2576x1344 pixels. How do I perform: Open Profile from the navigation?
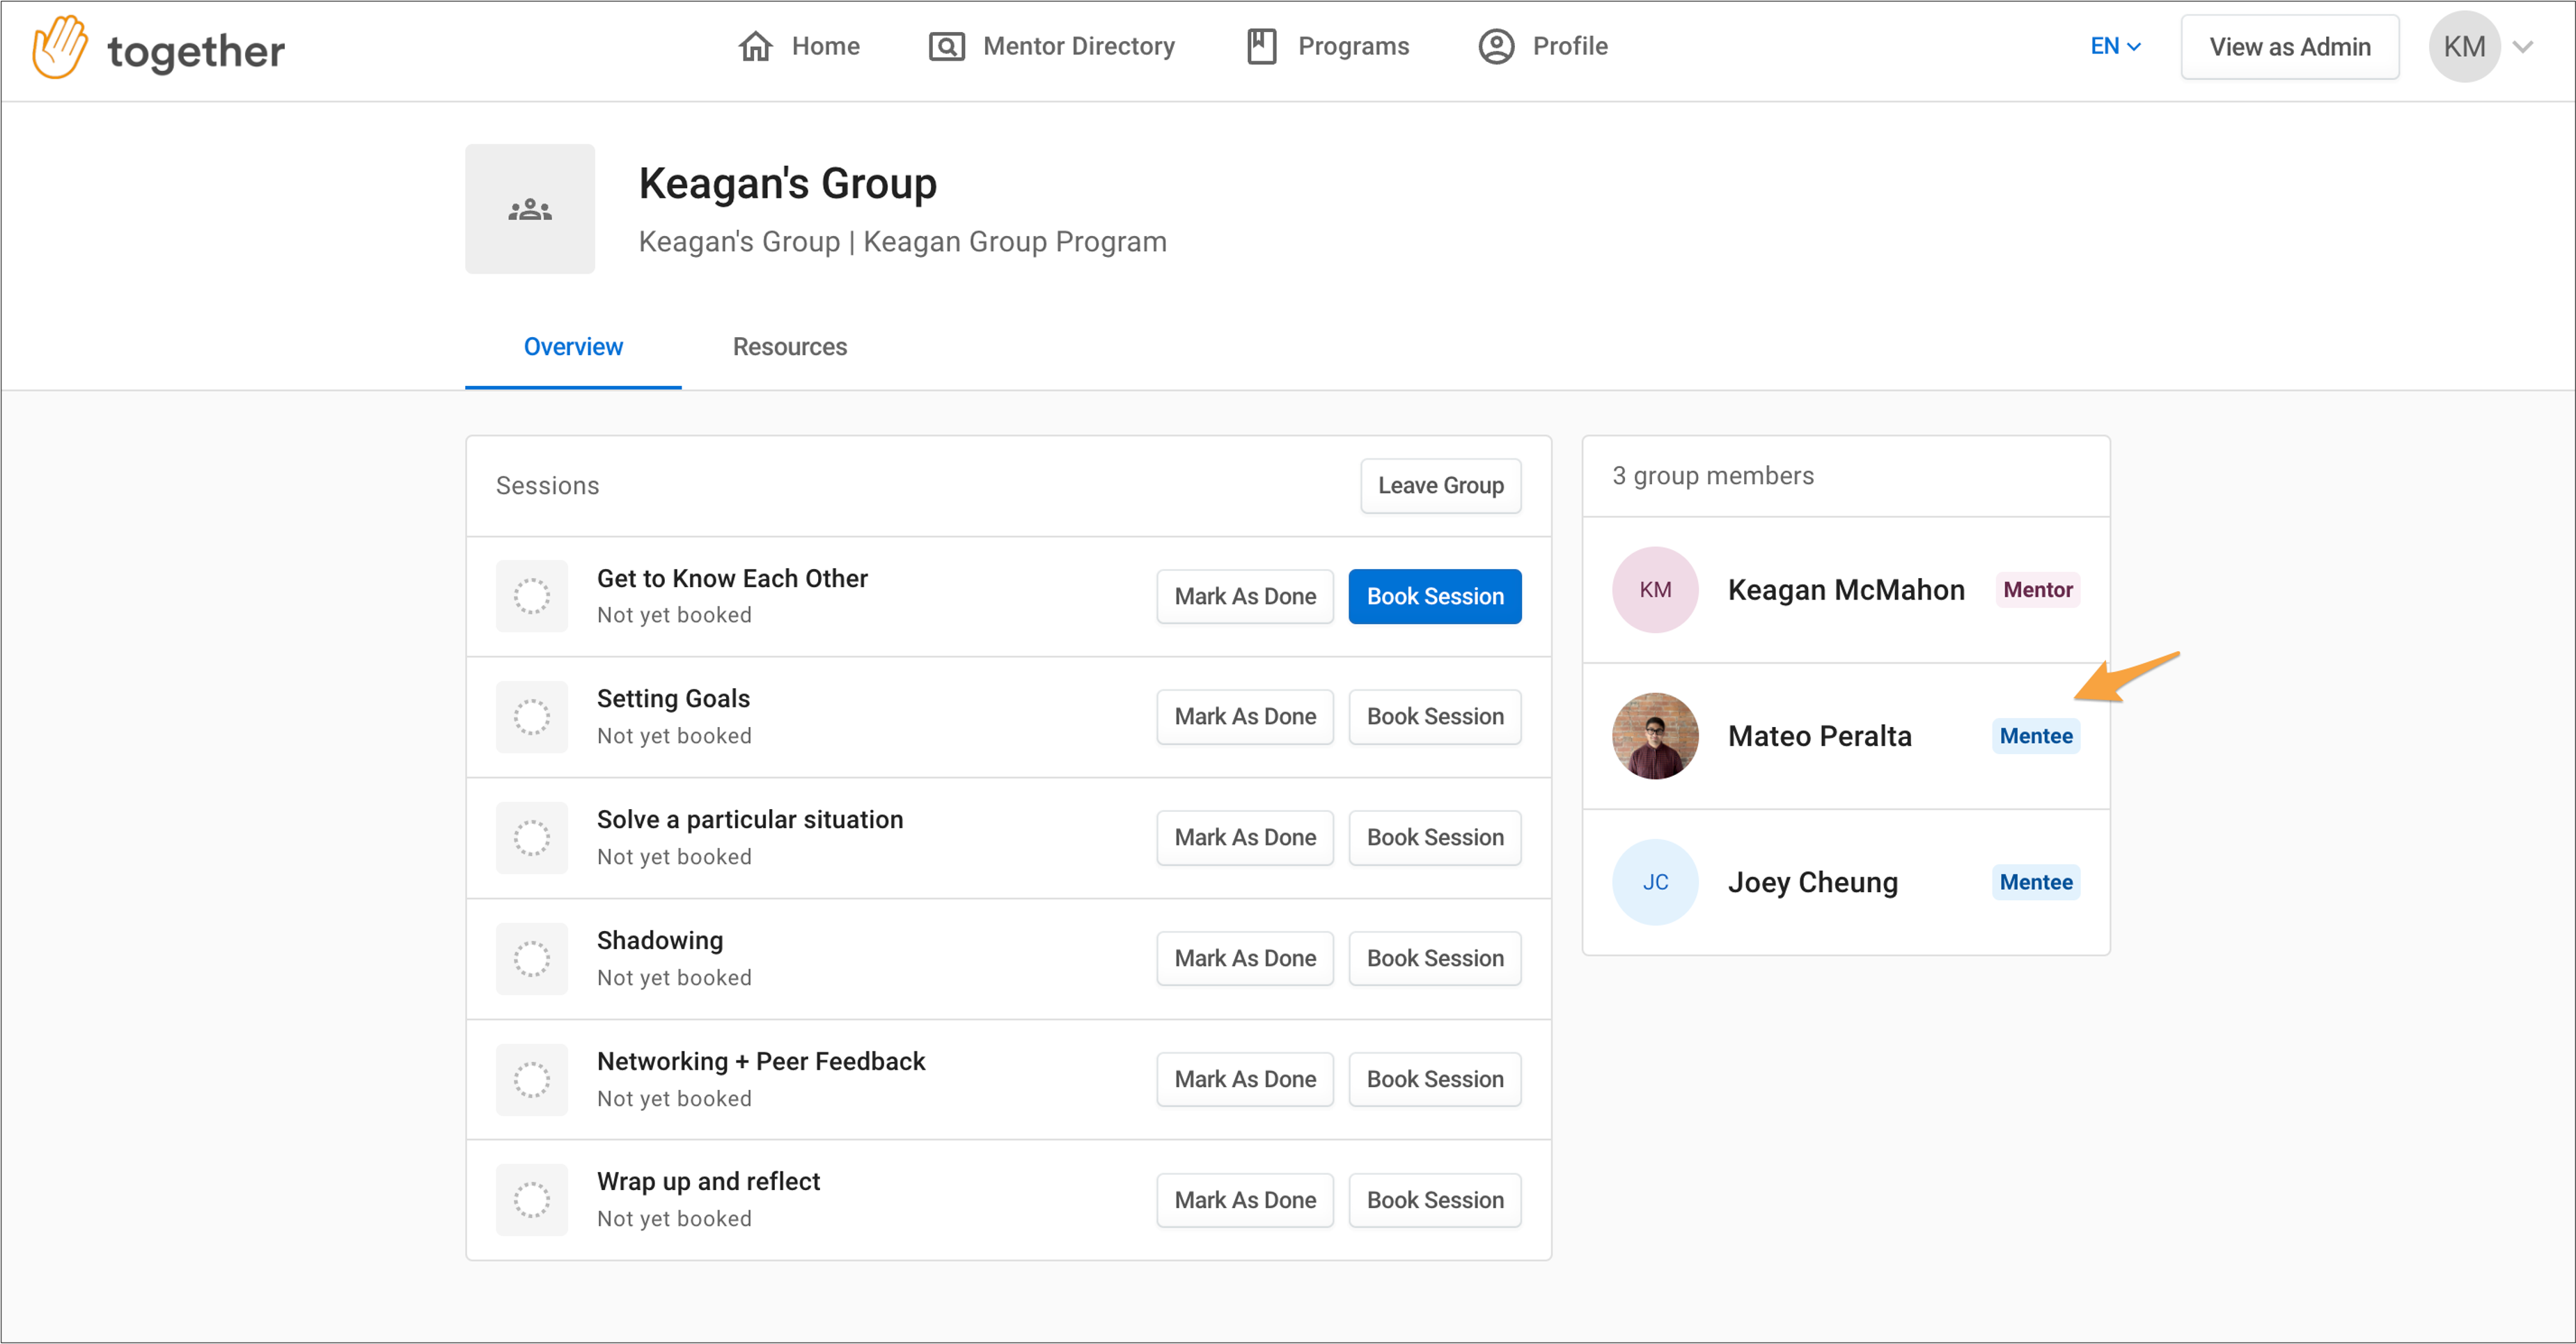pyautogui.click(x=1543, y=46)
